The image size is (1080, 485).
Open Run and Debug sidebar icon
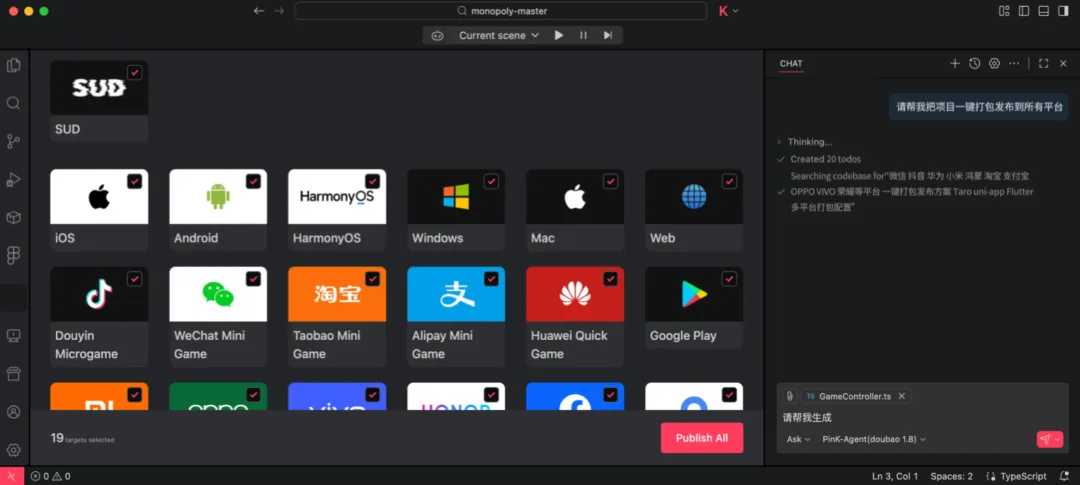coord(13,180)
